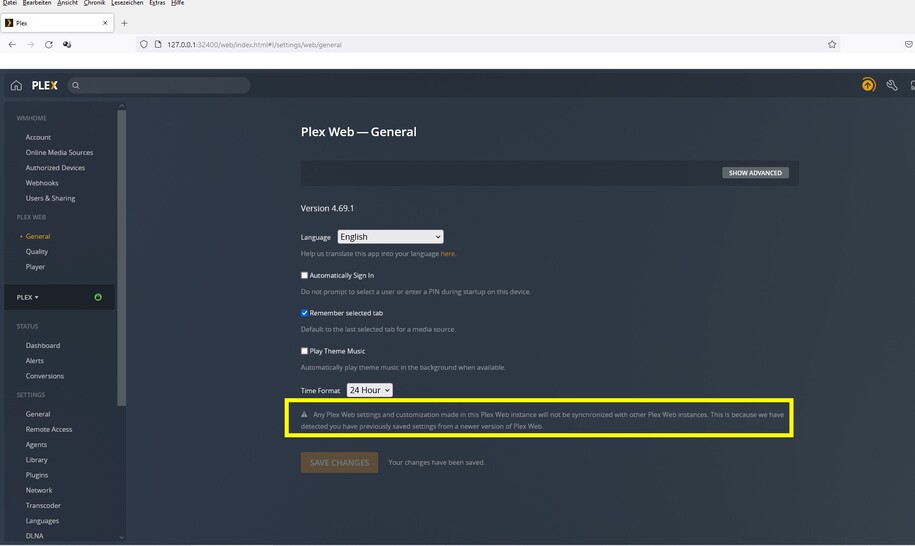Click the PLEX logo
Viewport: 915px width, 546px height.
44,86
